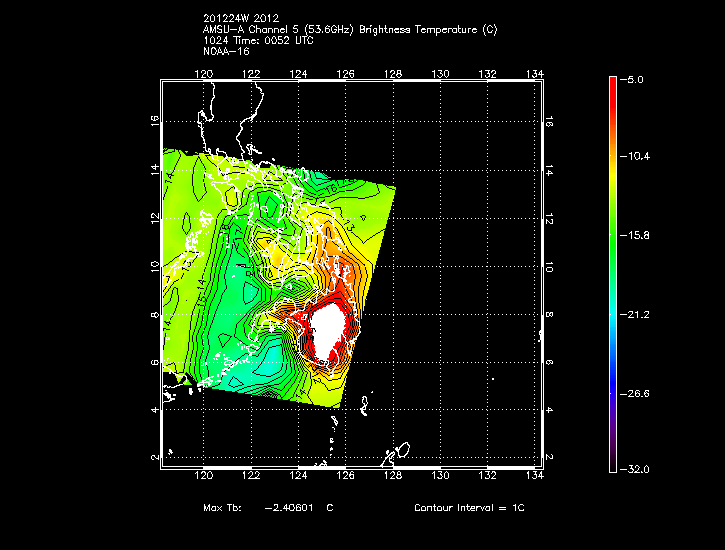Click the 120 longitude label on bottom axis

pyautogui.click(x=204, y=477)
